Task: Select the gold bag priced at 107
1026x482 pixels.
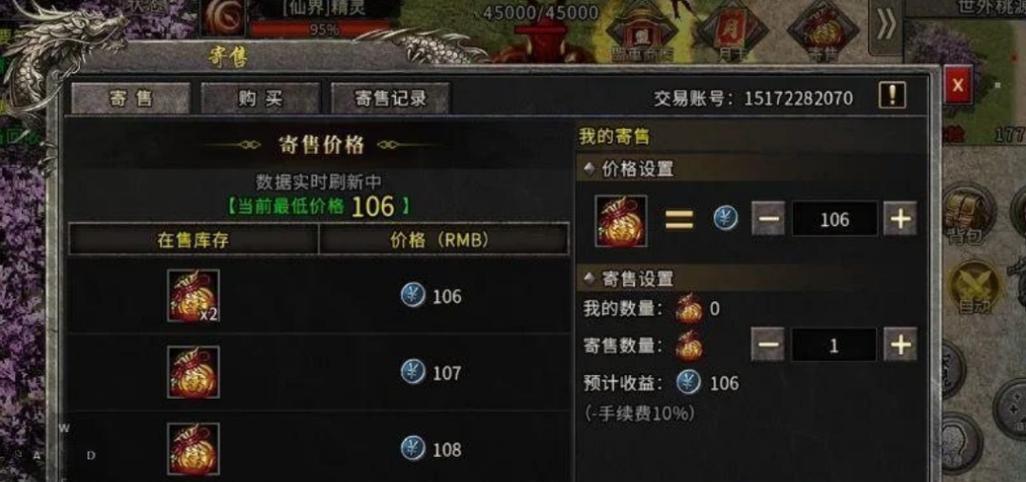Action: [x=193, y=372]
